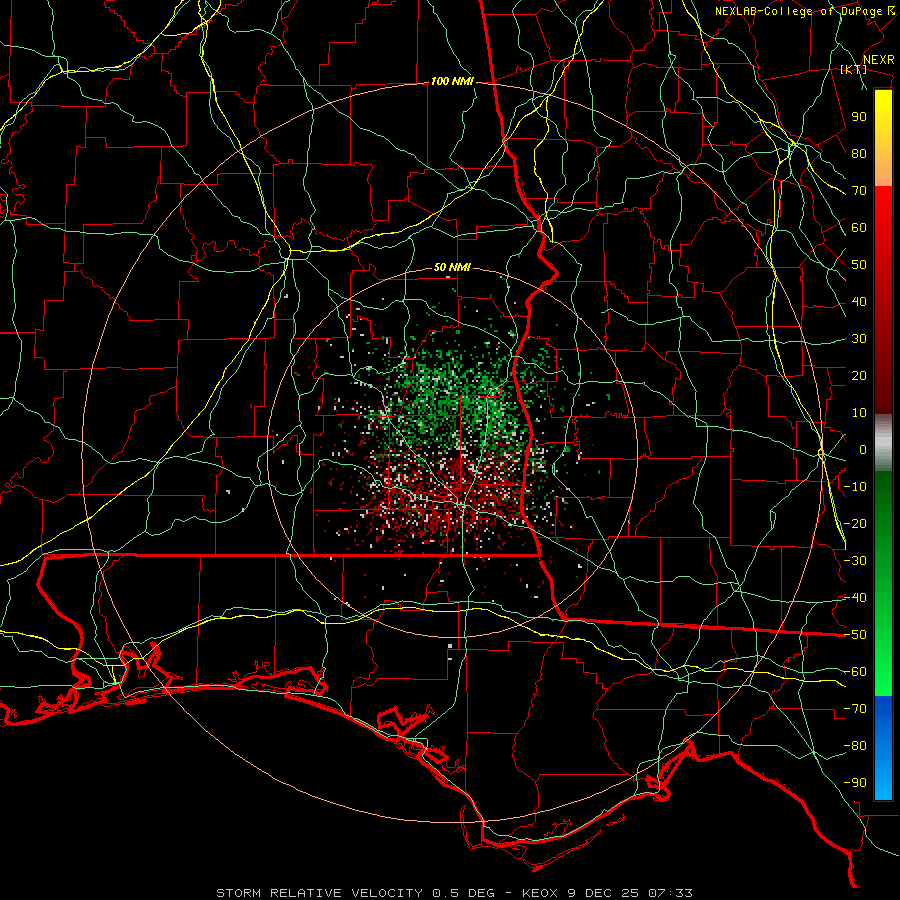Click the -70 value on the velocity scale

[855, 709]
